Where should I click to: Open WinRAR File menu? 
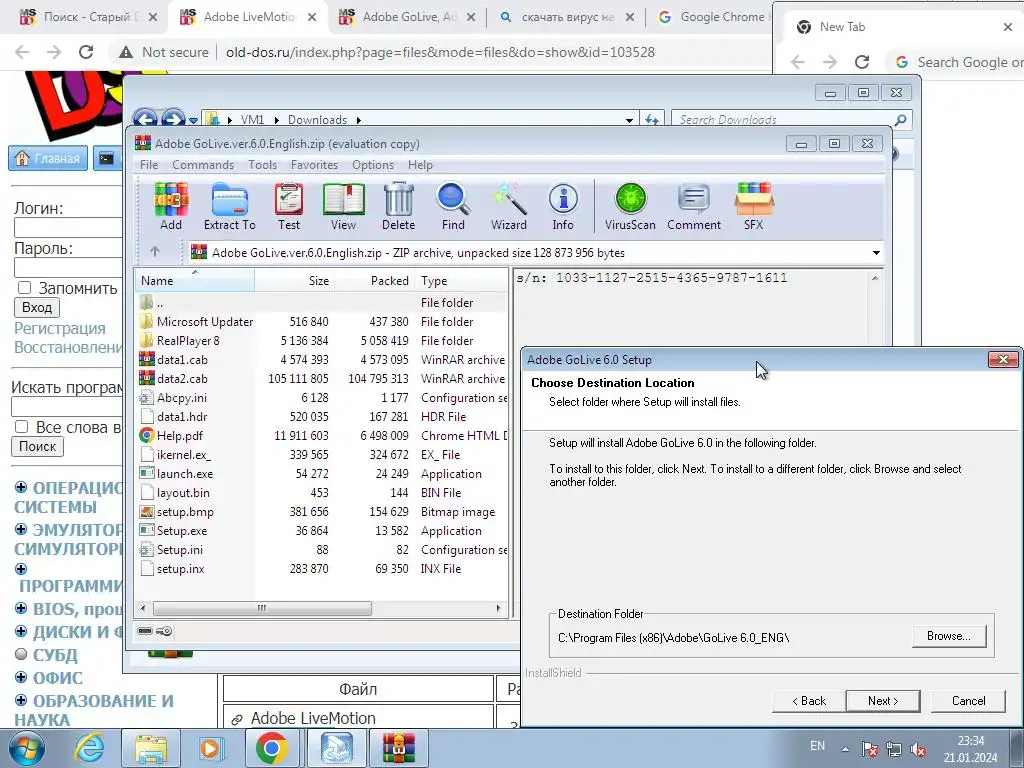point(149,165)
